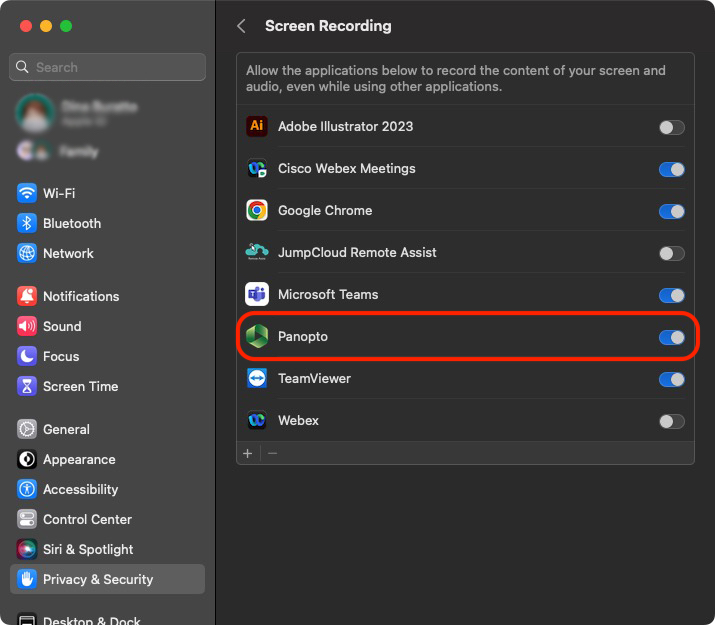
Task: Open Appearance settings
Action: (107, 459)
